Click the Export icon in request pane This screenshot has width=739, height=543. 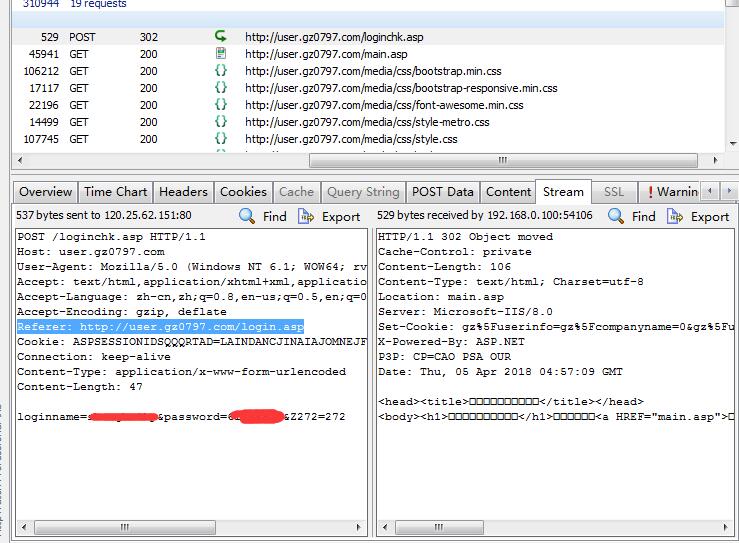(x=307, y=216)
